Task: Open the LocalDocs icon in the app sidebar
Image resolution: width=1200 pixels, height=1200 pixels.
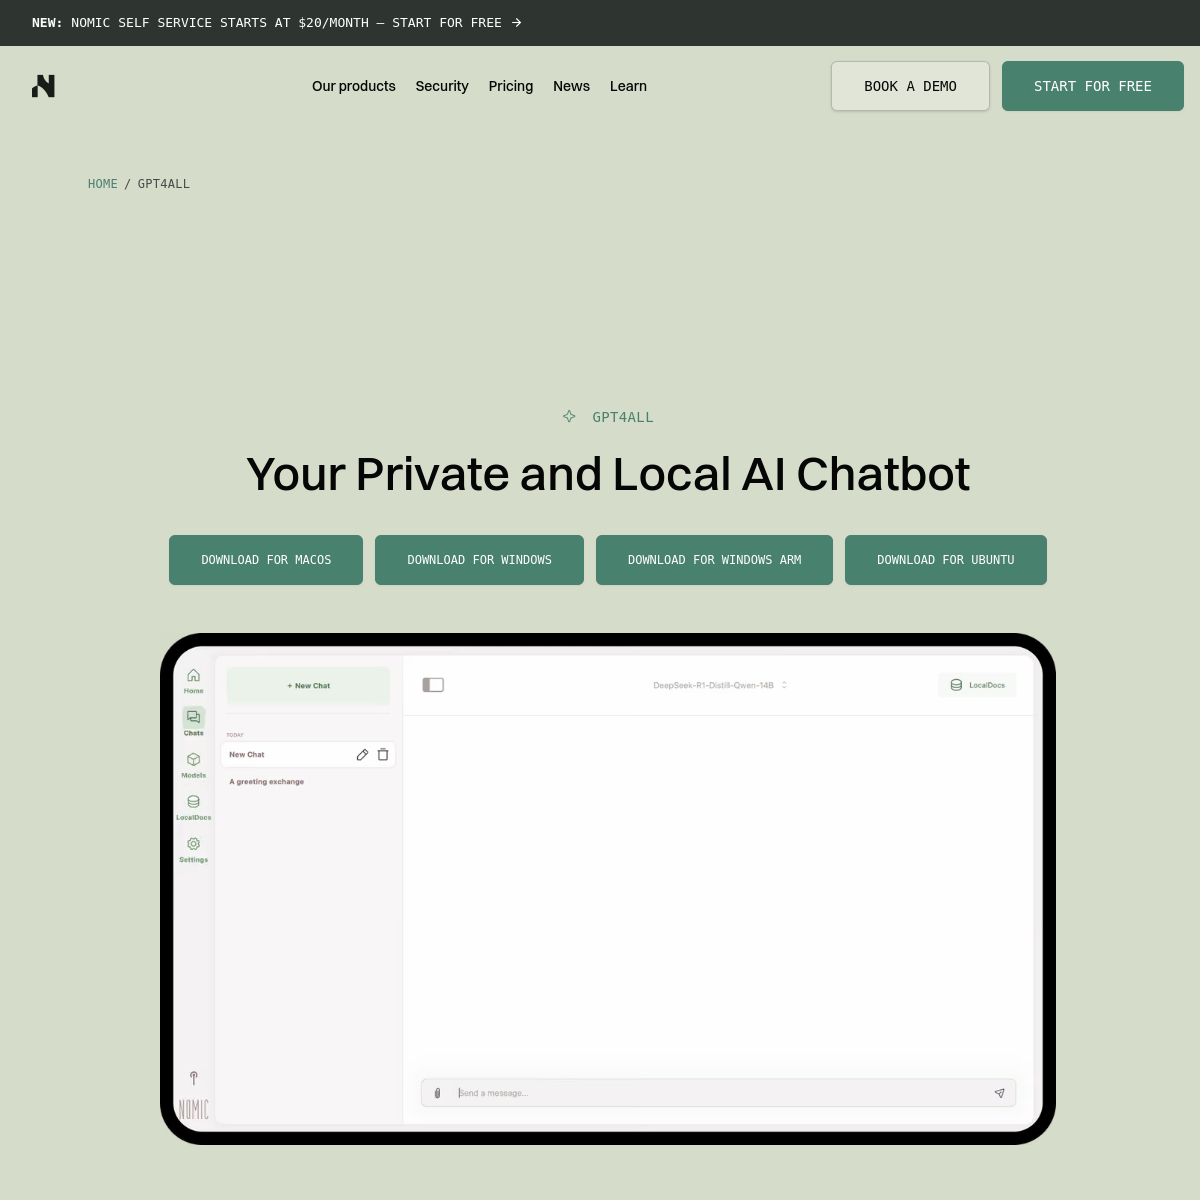Action: tap(194, 802)
